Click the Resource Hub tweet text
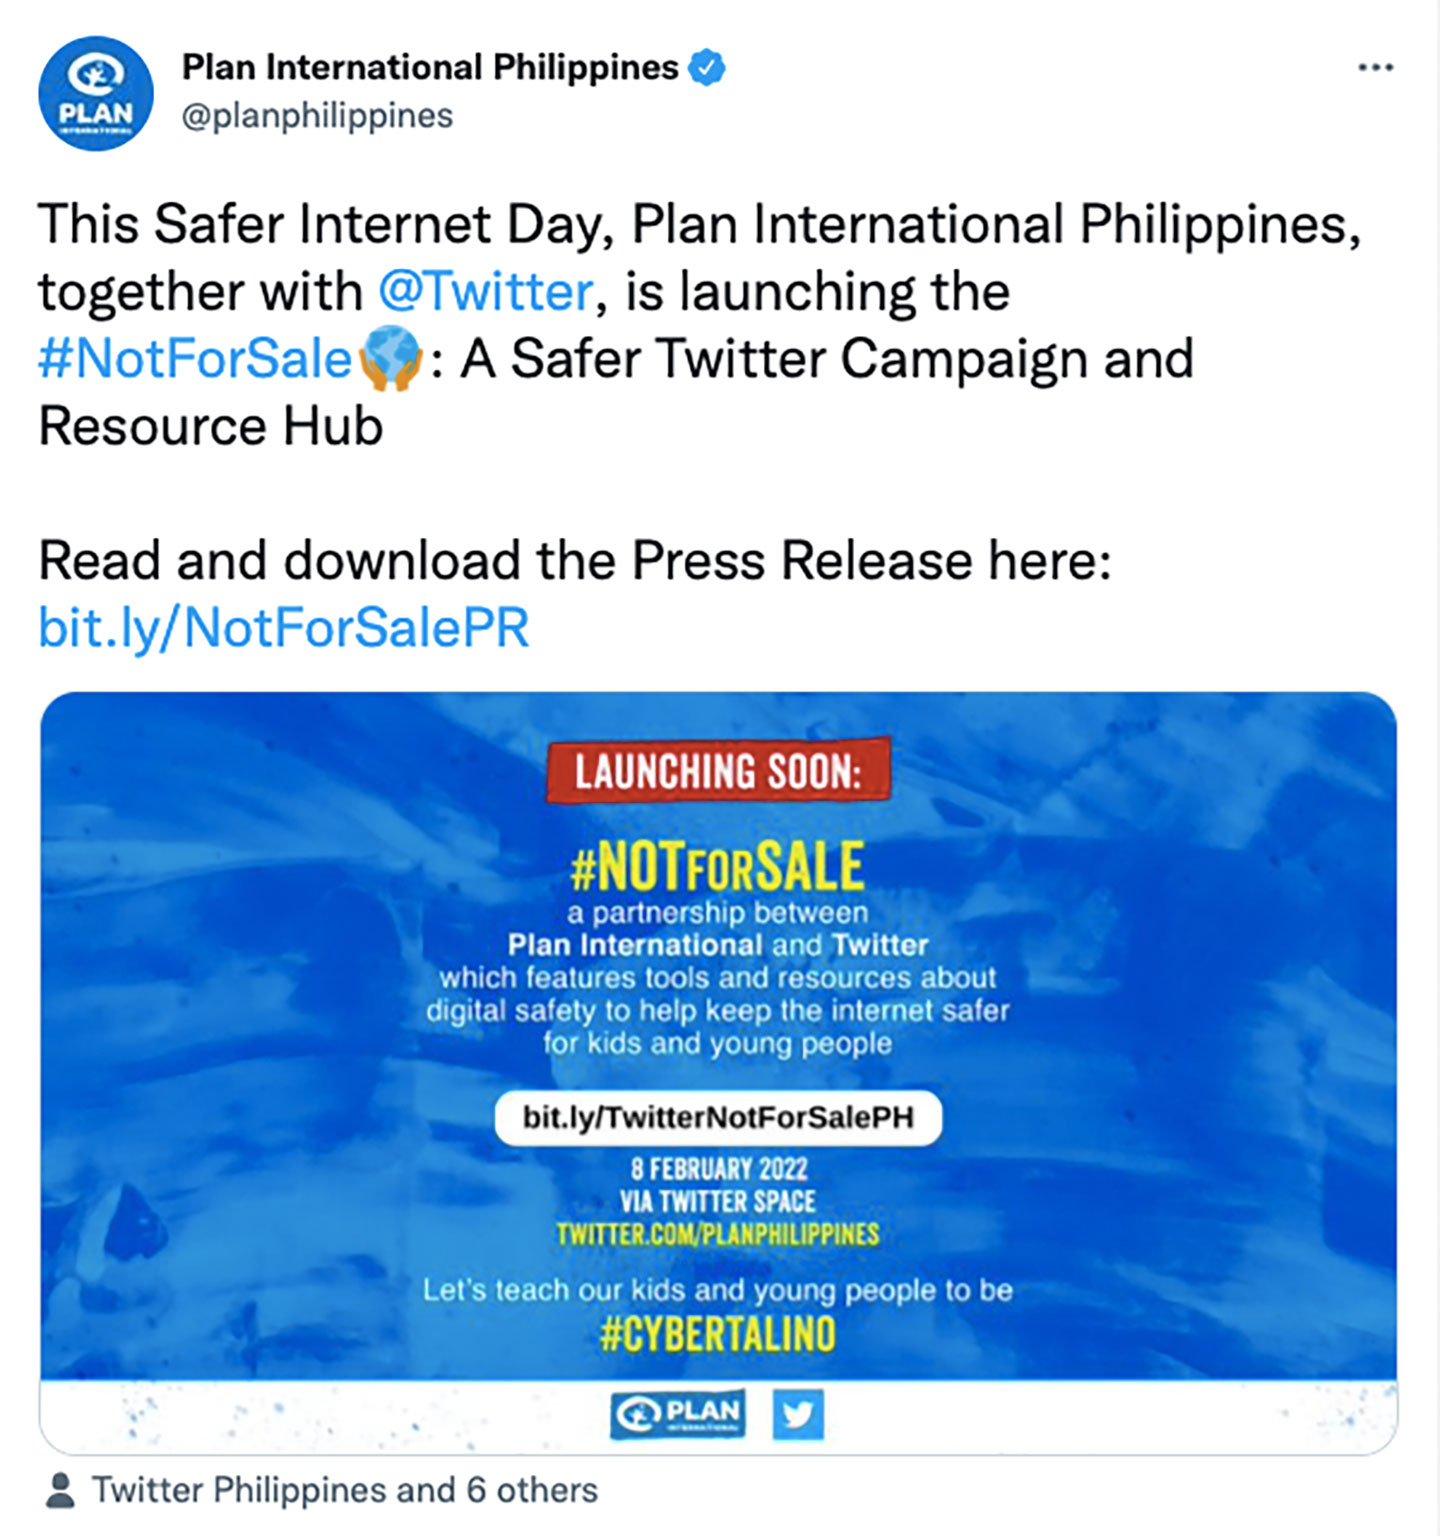 211,427
